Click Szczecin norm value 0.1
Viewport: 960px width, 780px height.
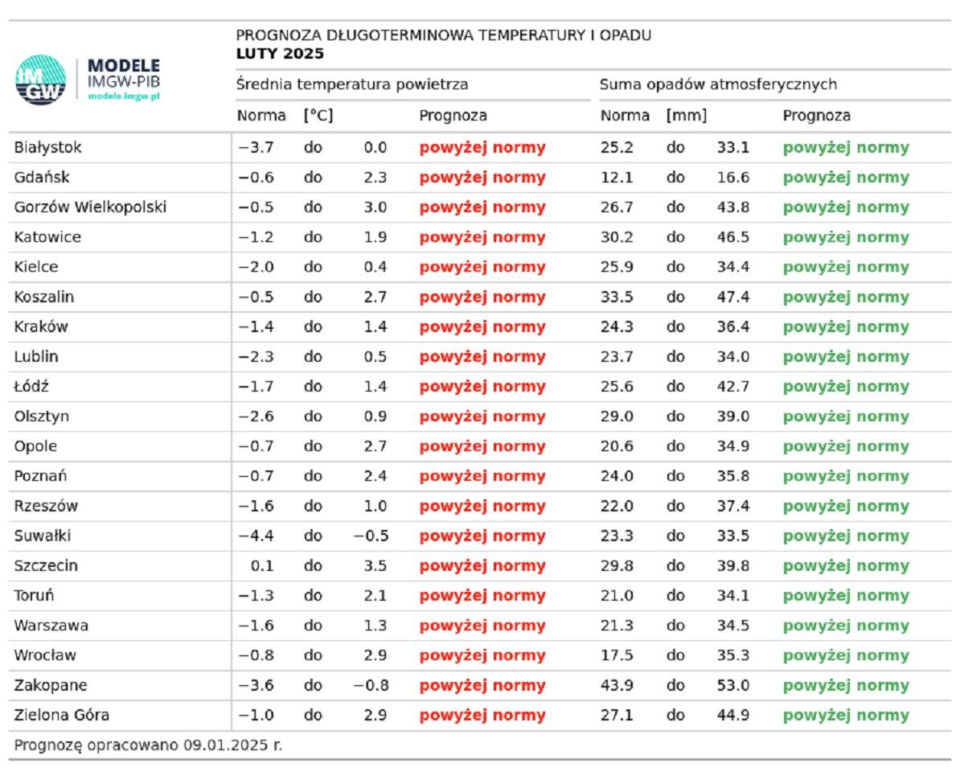(262, 566)
